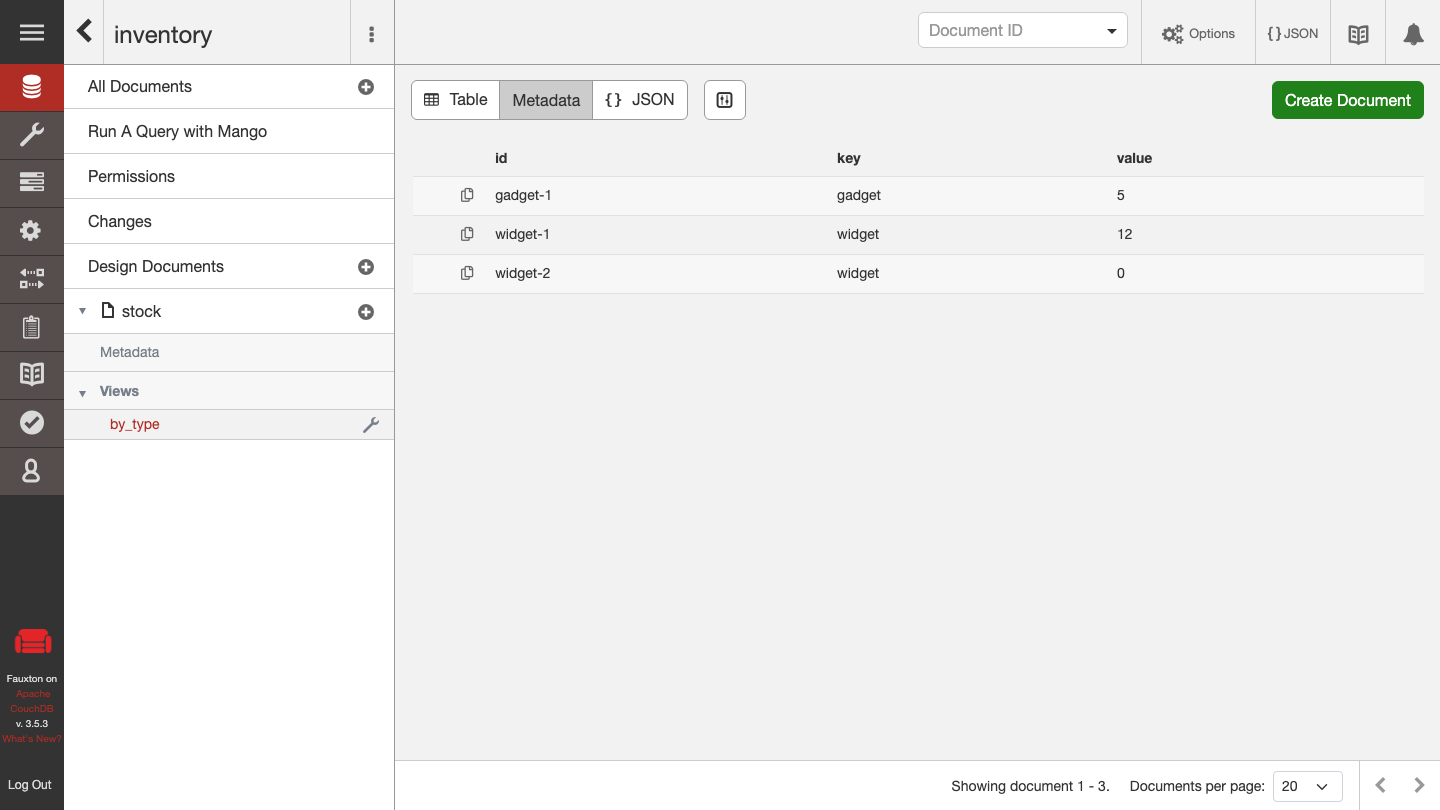Open stock Metadata entry

point(129,352)
